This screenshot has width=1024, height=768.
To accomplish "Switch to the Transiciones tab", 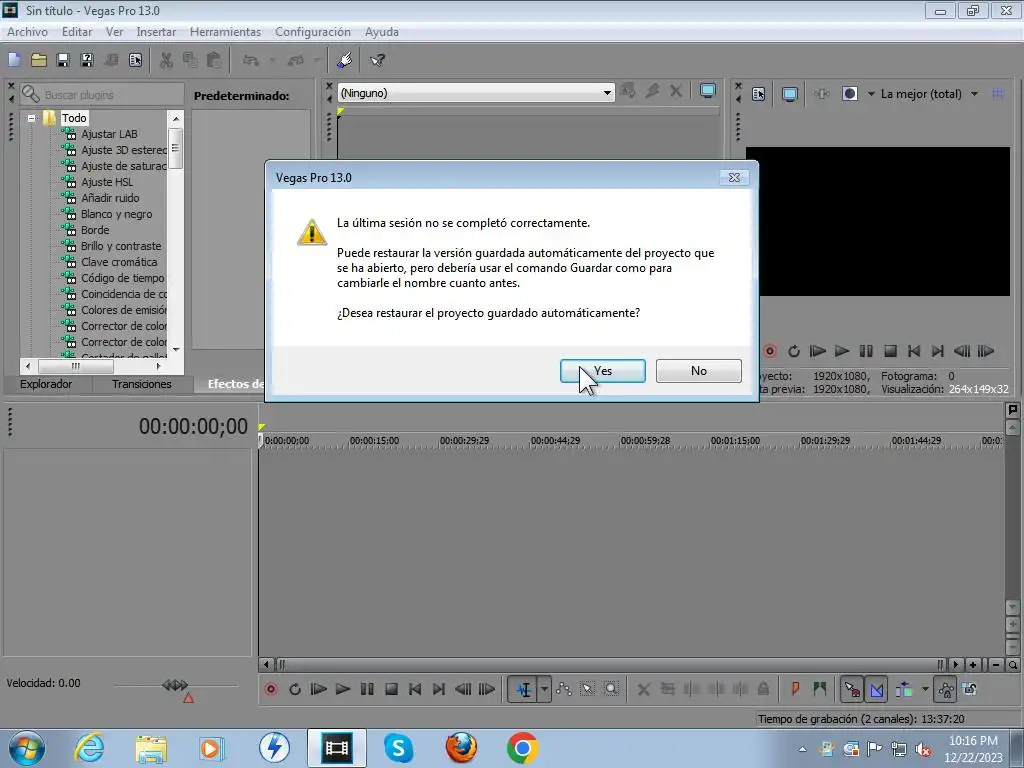I will click(x=141, y=384).
